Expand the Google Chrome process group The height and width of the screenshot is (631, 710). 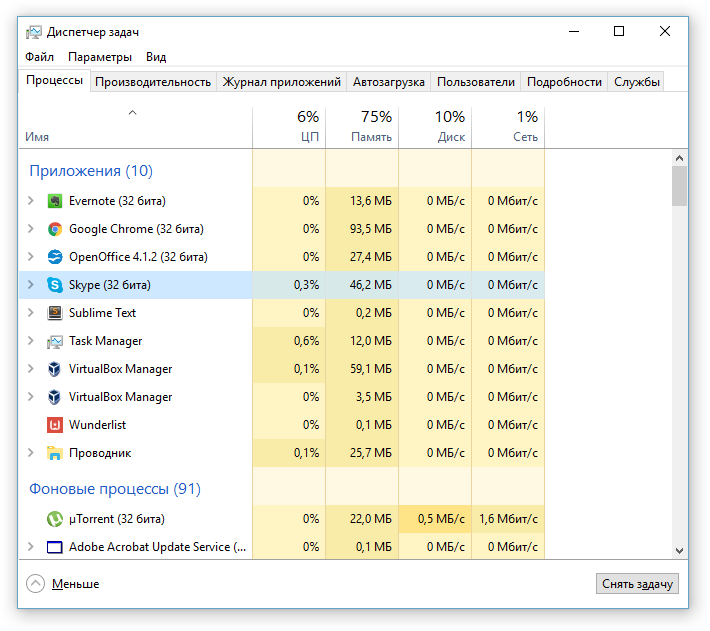pos(31,229)
